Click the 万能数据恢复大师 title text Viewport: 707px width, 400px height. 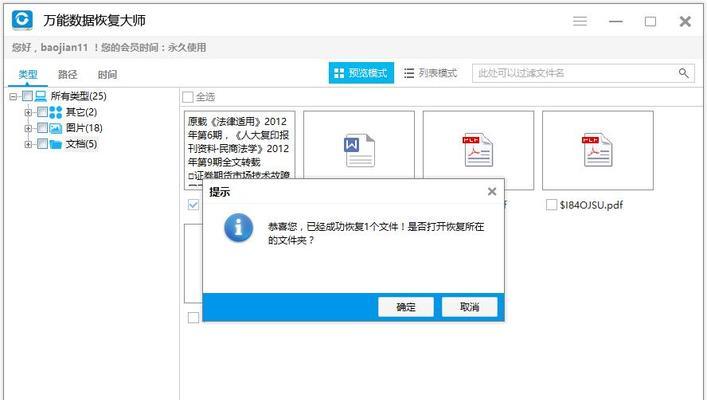click(94, 20)
